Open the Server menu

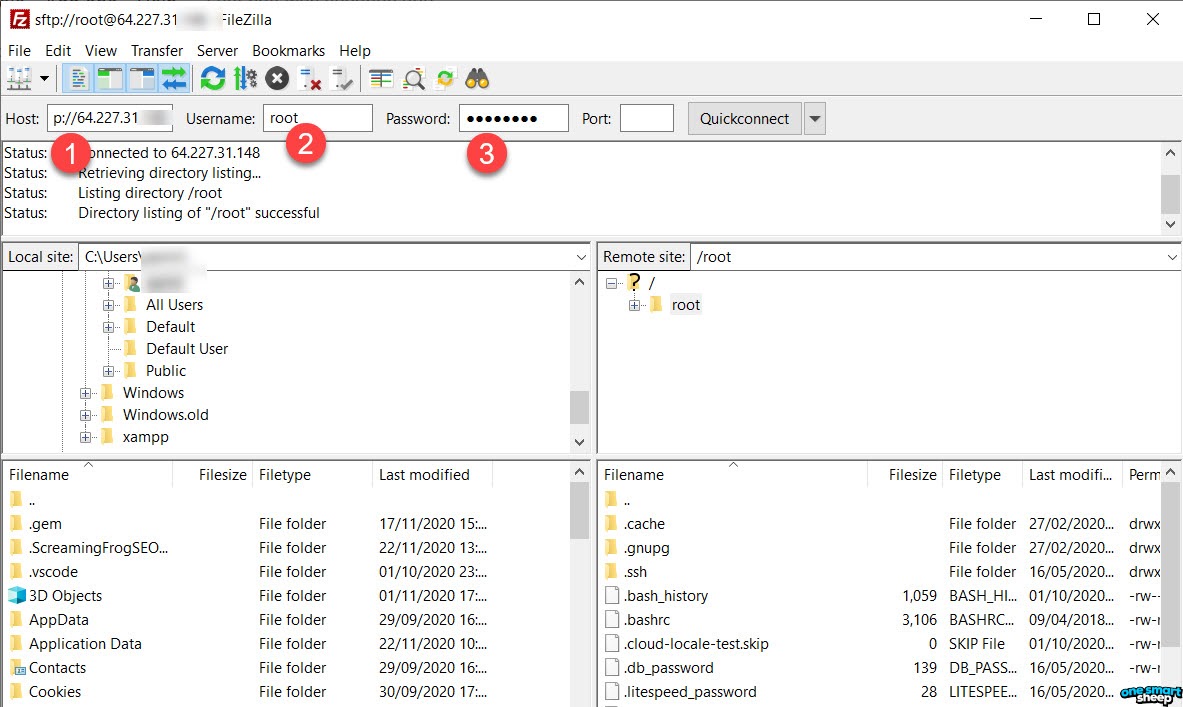[217, 51]
